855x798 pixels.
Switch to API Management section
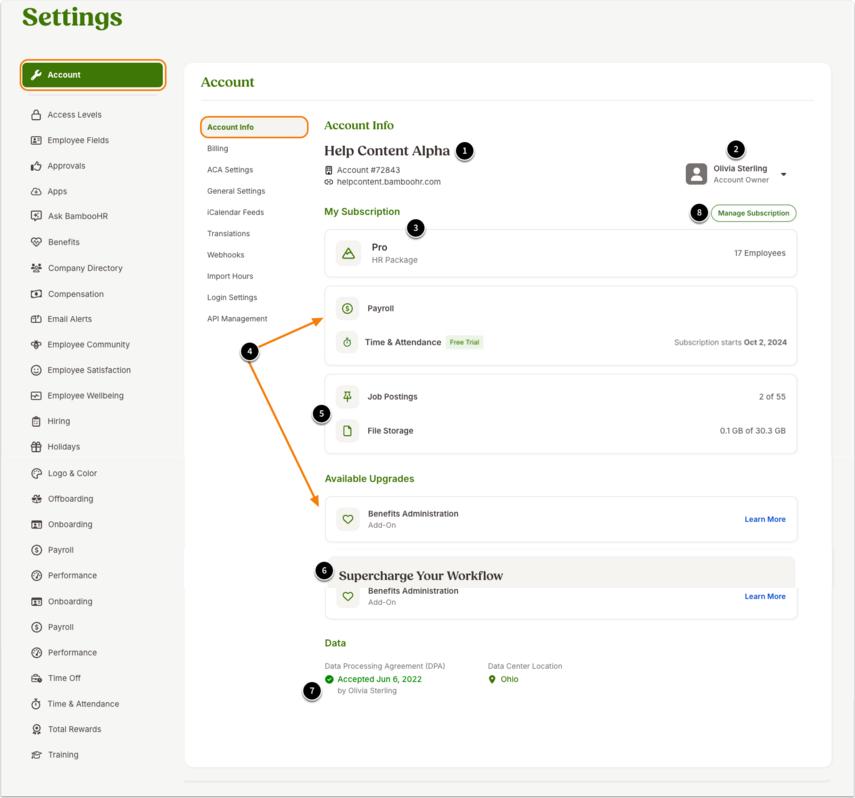click(237, 319)
